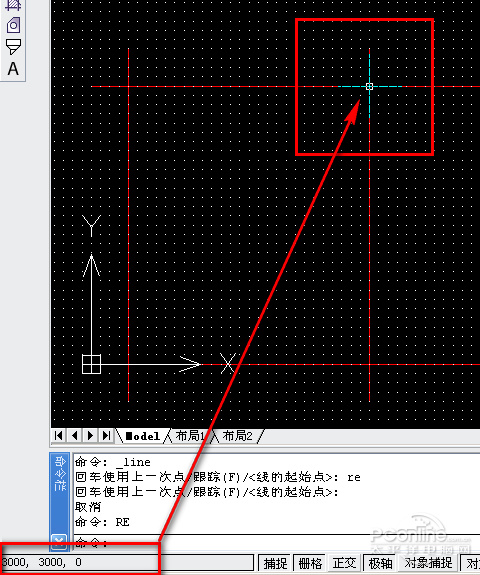Click the 命令: command input line
480x575 pixels.
(277, 543)
